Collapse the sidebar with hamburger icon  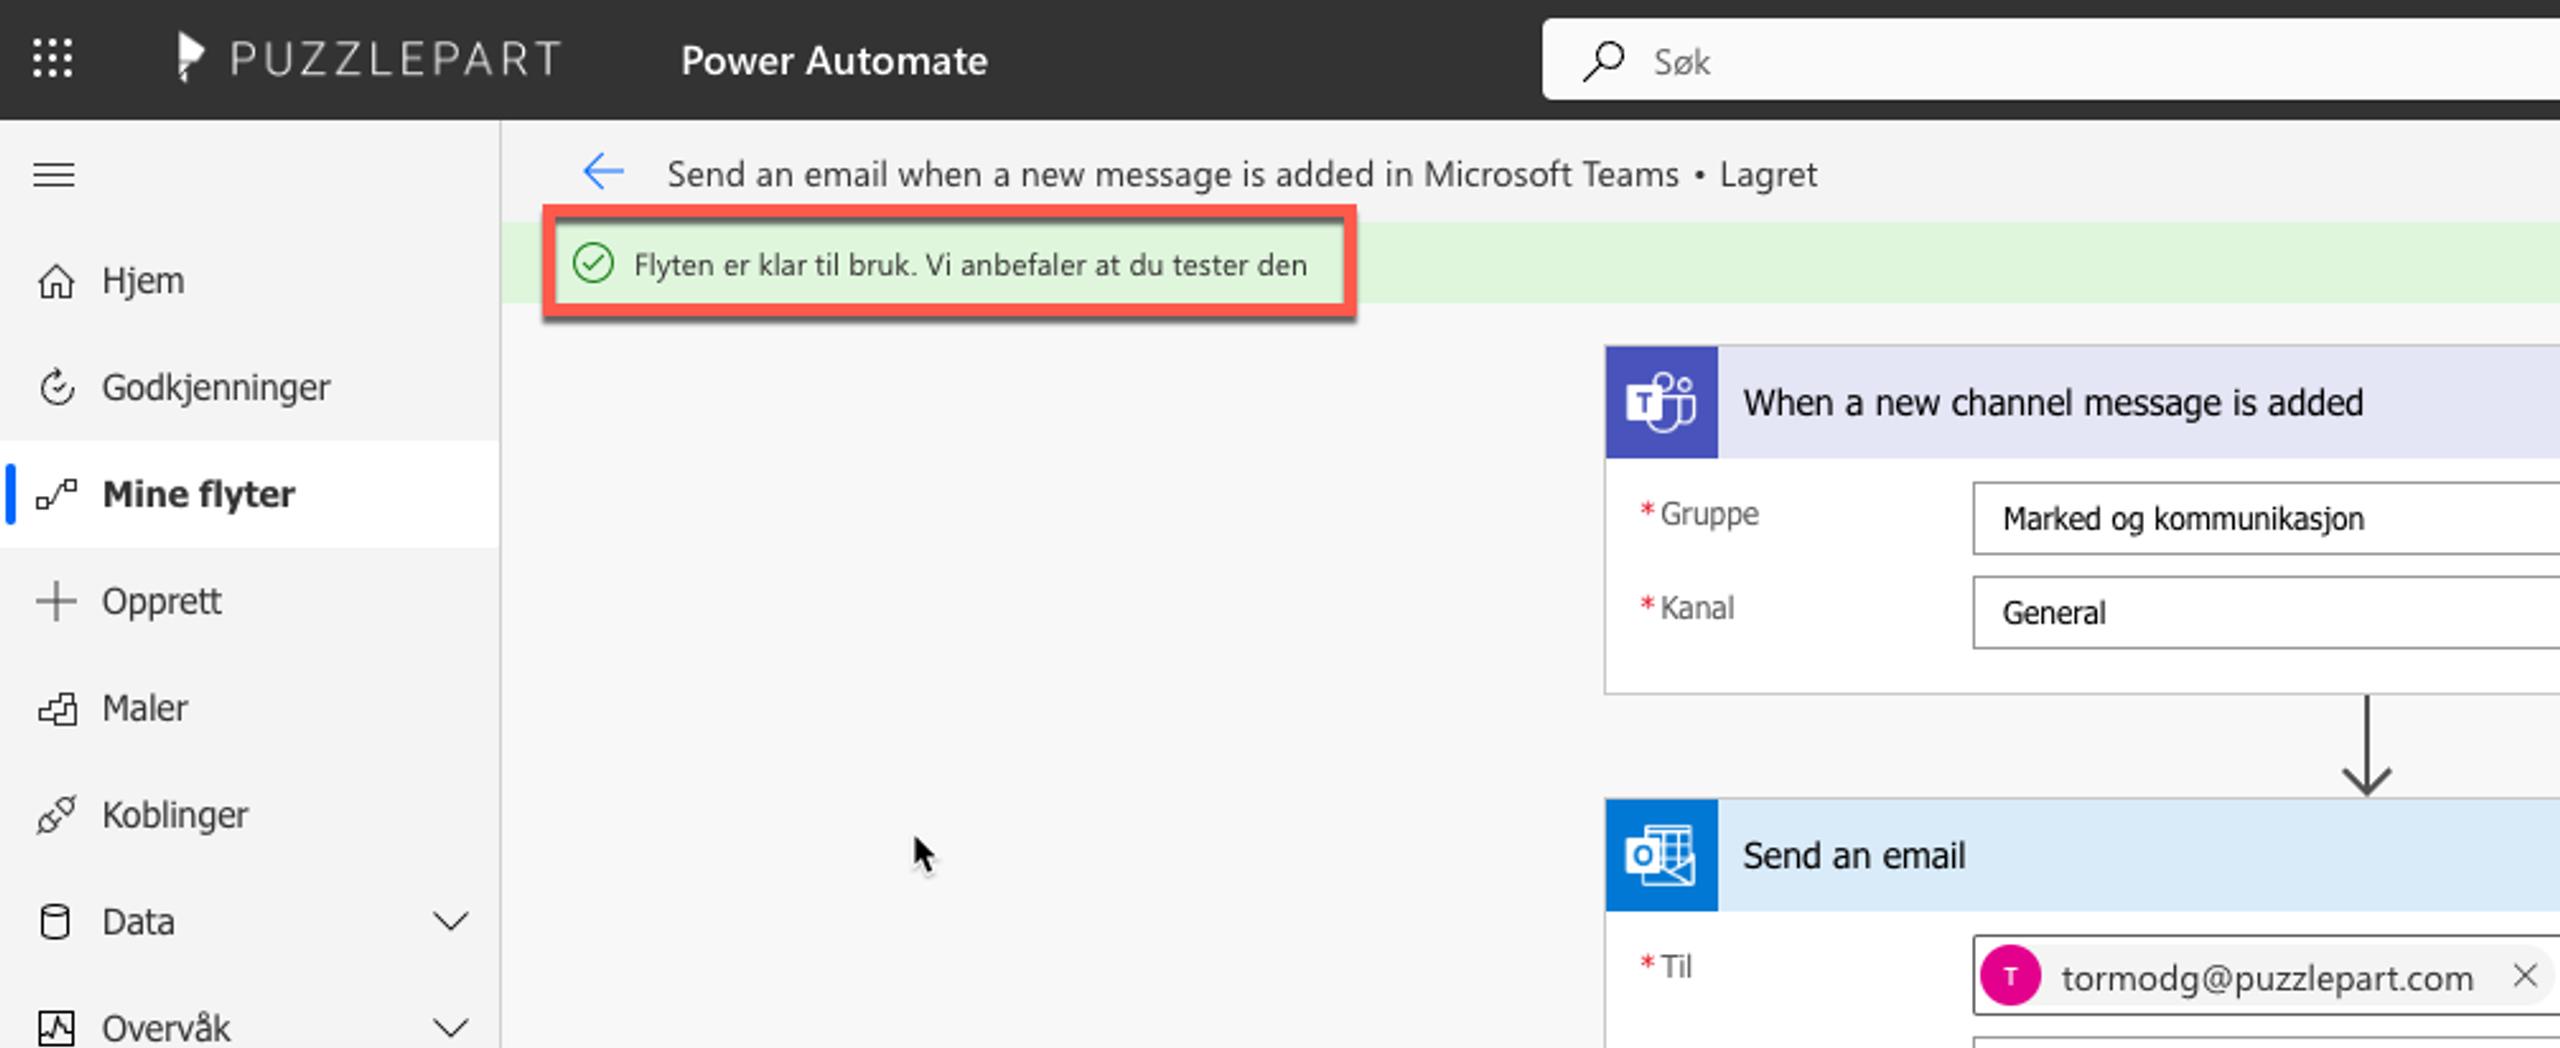[x=54, y=175]
